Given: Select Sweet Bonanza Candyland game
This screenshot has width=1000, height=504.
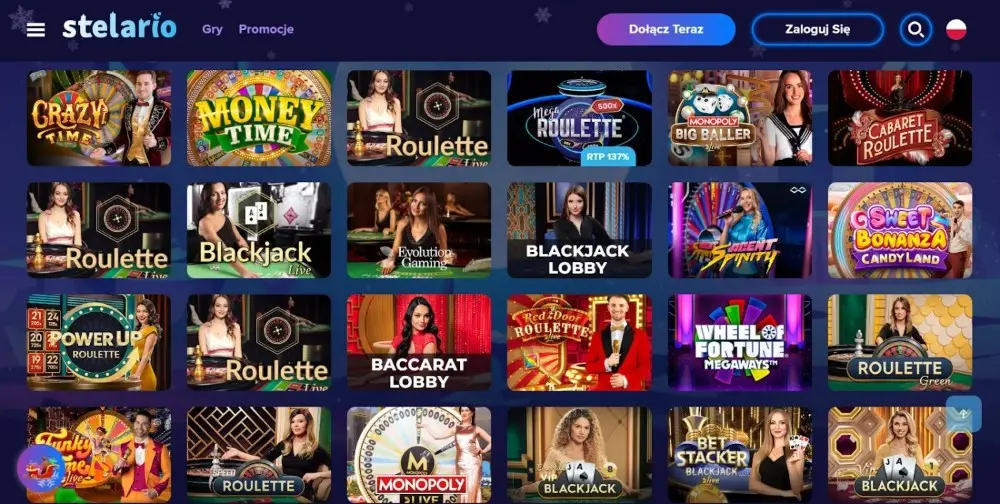Looking at the screenshot, I should (900, 230).
